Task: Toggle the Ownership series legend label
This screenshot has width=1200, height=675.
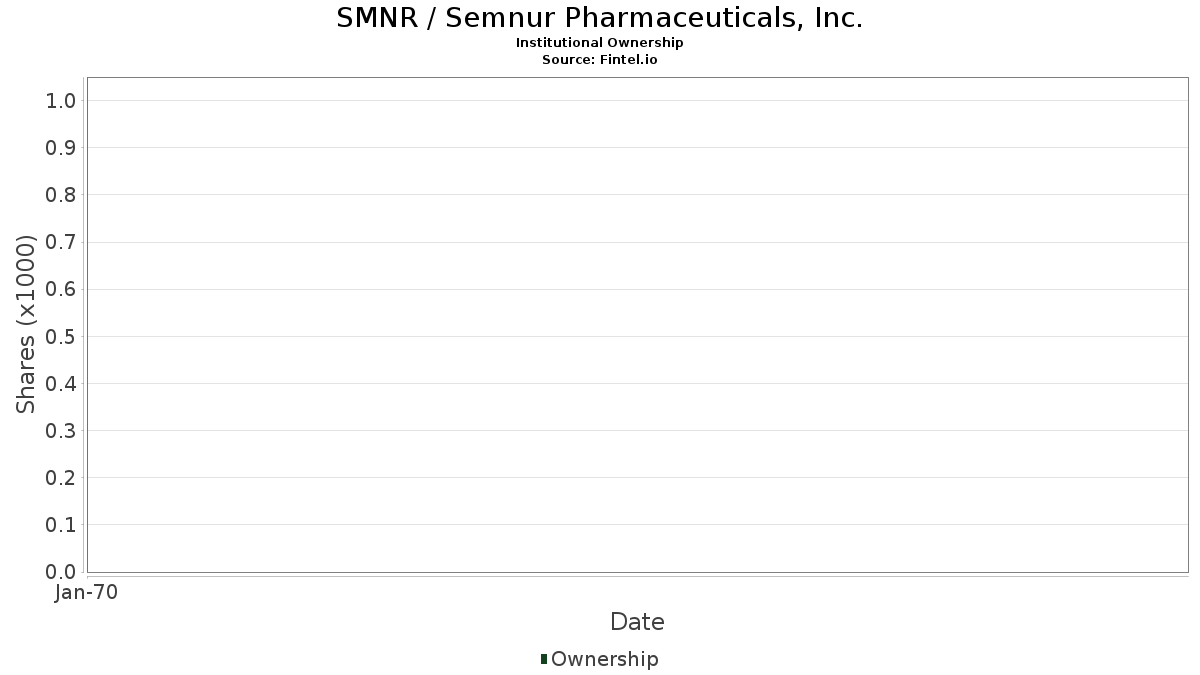Action: [604, 659]
